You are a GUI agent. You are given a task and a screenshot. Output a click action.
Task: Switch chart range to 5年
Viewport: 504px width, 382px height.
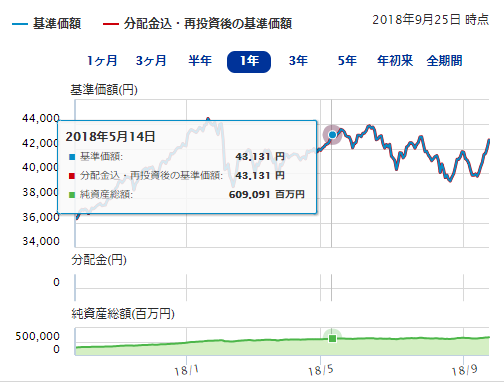pyautogui.click(x=347, y=61)
